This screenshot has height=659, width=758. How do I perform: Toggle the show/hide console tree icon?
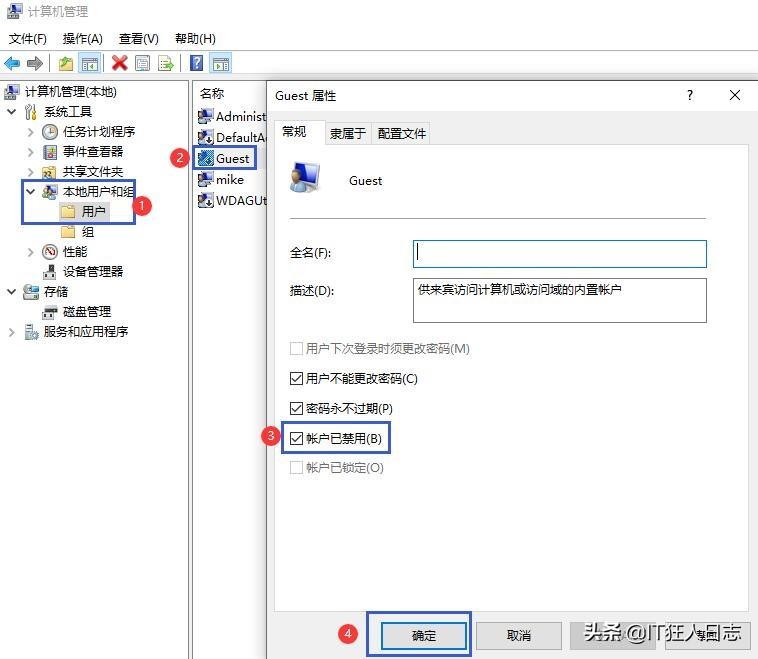tap(90, 63)
